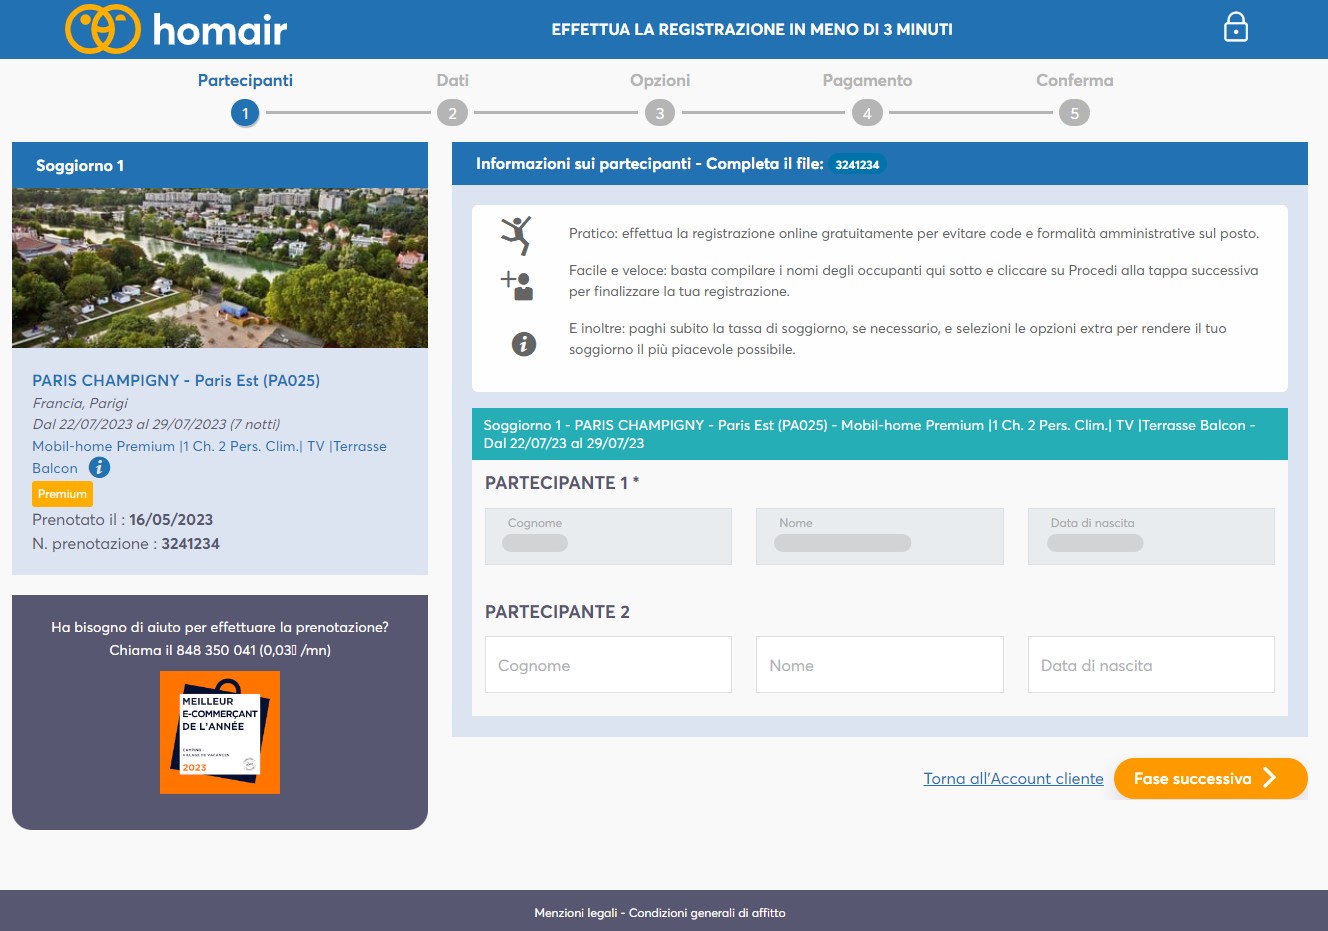Click the jumping person icon

click(x=516, y=235)
